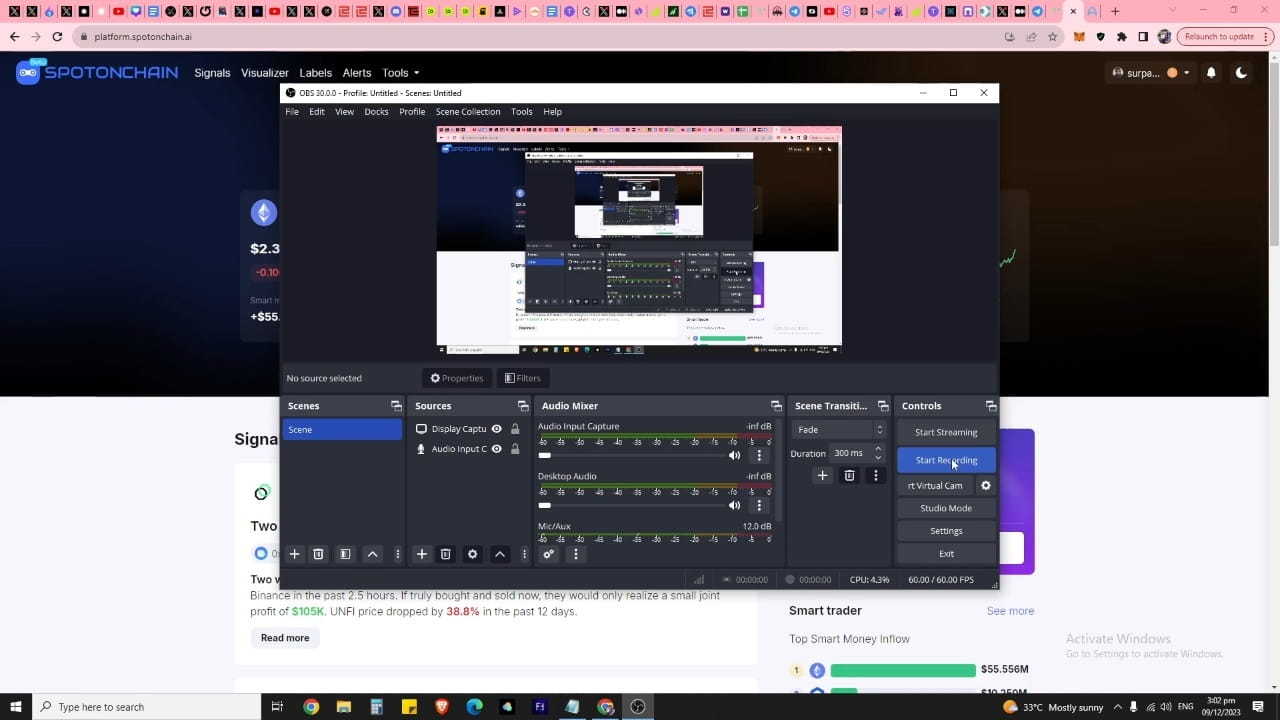
Task: Adjust Desktop Audio volume slider
Action: [630, 505]
